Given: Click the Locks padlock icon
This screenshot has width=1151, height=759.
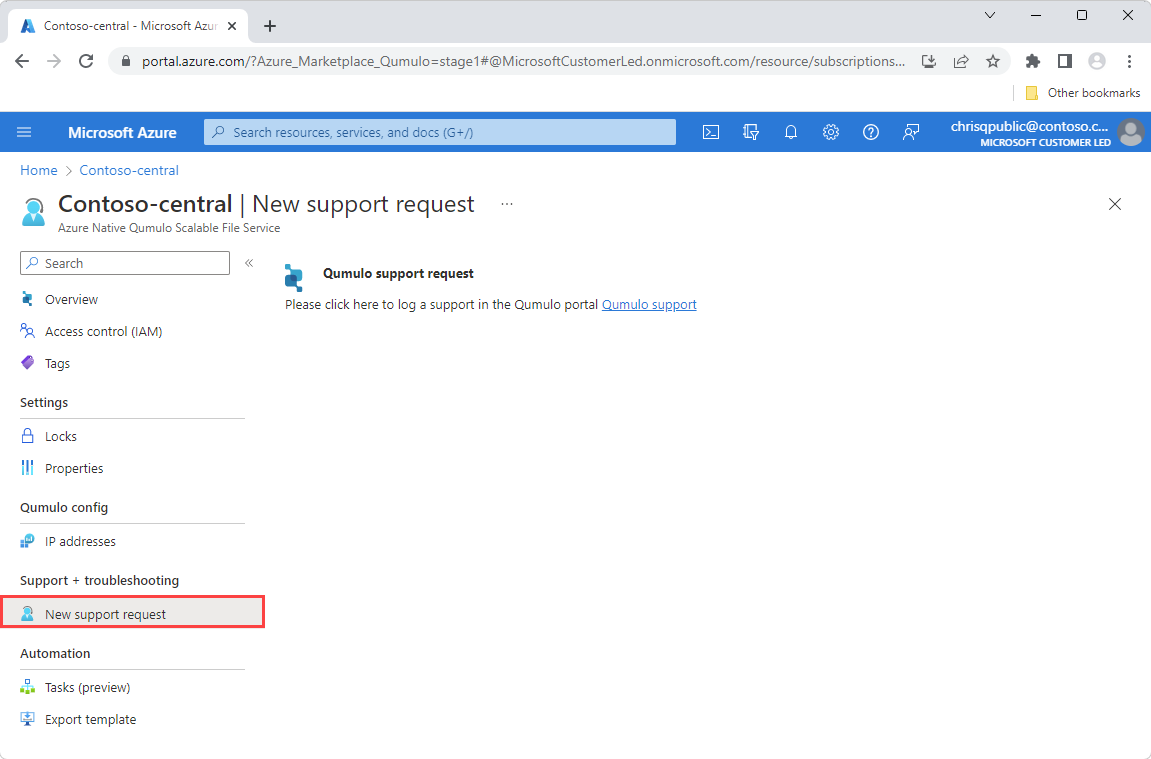Looking at the screenshot, I should click(x=27, y=436).
